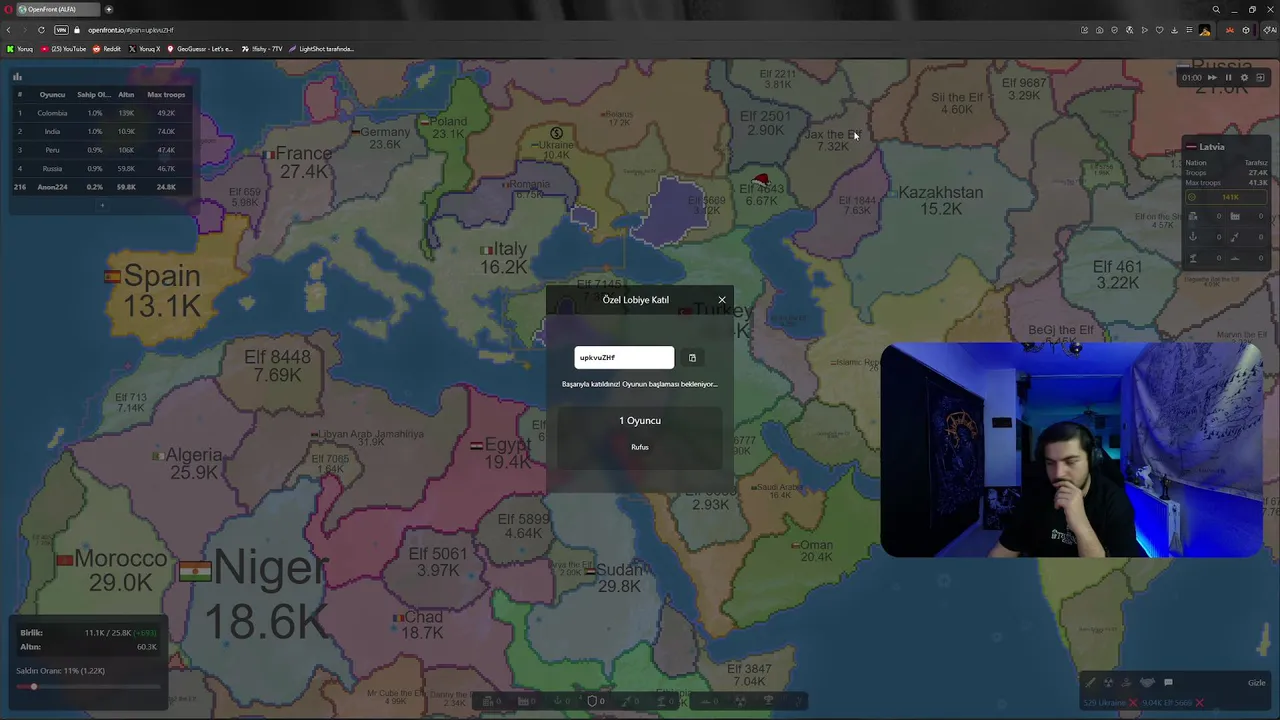
Task: Select player Rufus in lobby list
Action: [x=640, y=447]
